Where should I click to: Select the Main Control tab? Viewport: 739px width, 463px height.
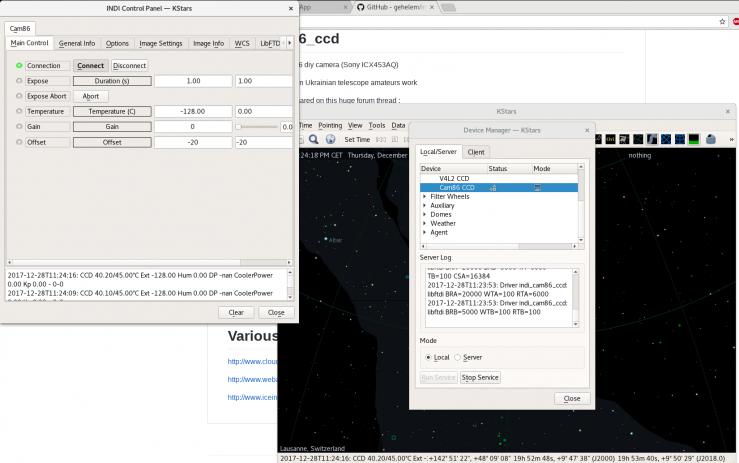29,43
